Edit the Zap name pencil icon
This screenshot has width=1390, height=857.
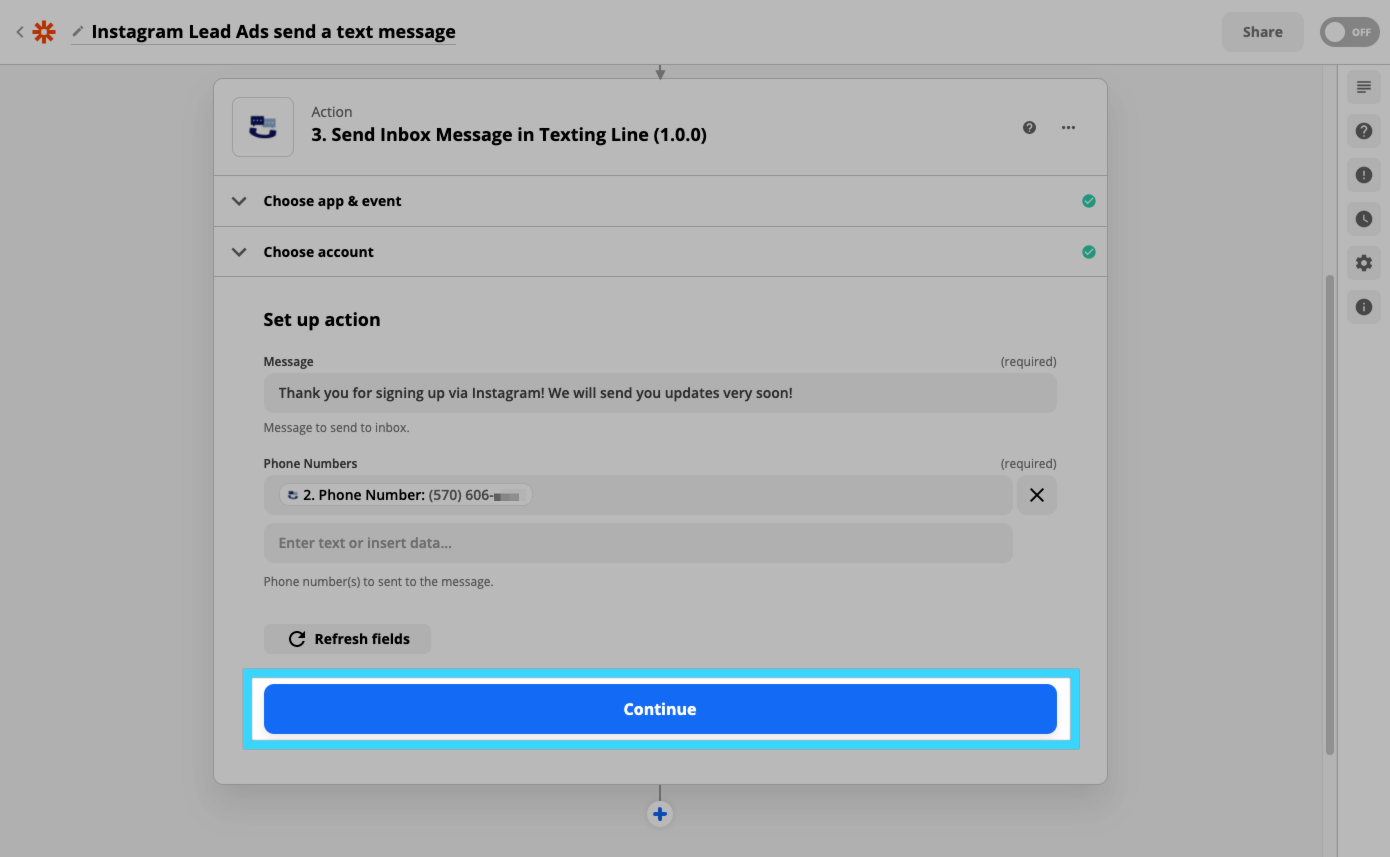pos(78,32)
